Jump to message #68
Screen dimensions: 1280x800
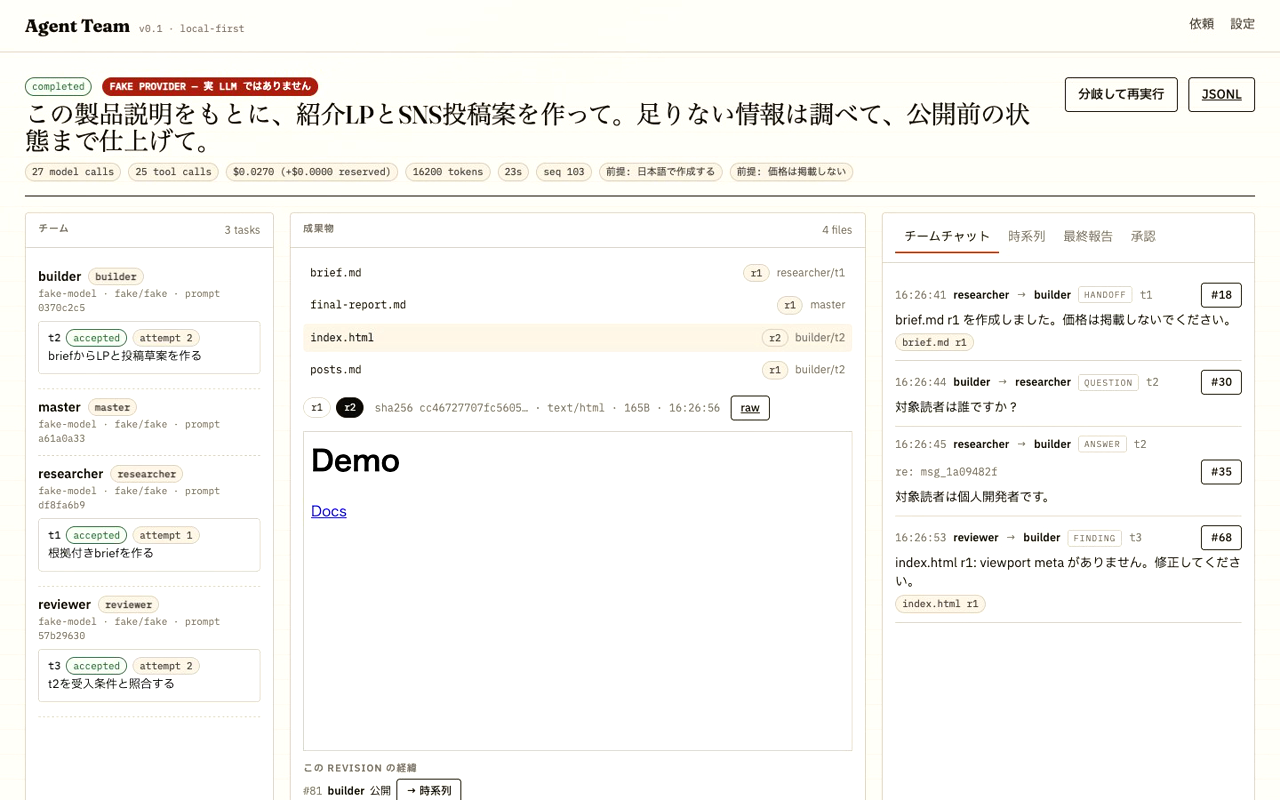pyautogui.click(x=1221, y=537)
